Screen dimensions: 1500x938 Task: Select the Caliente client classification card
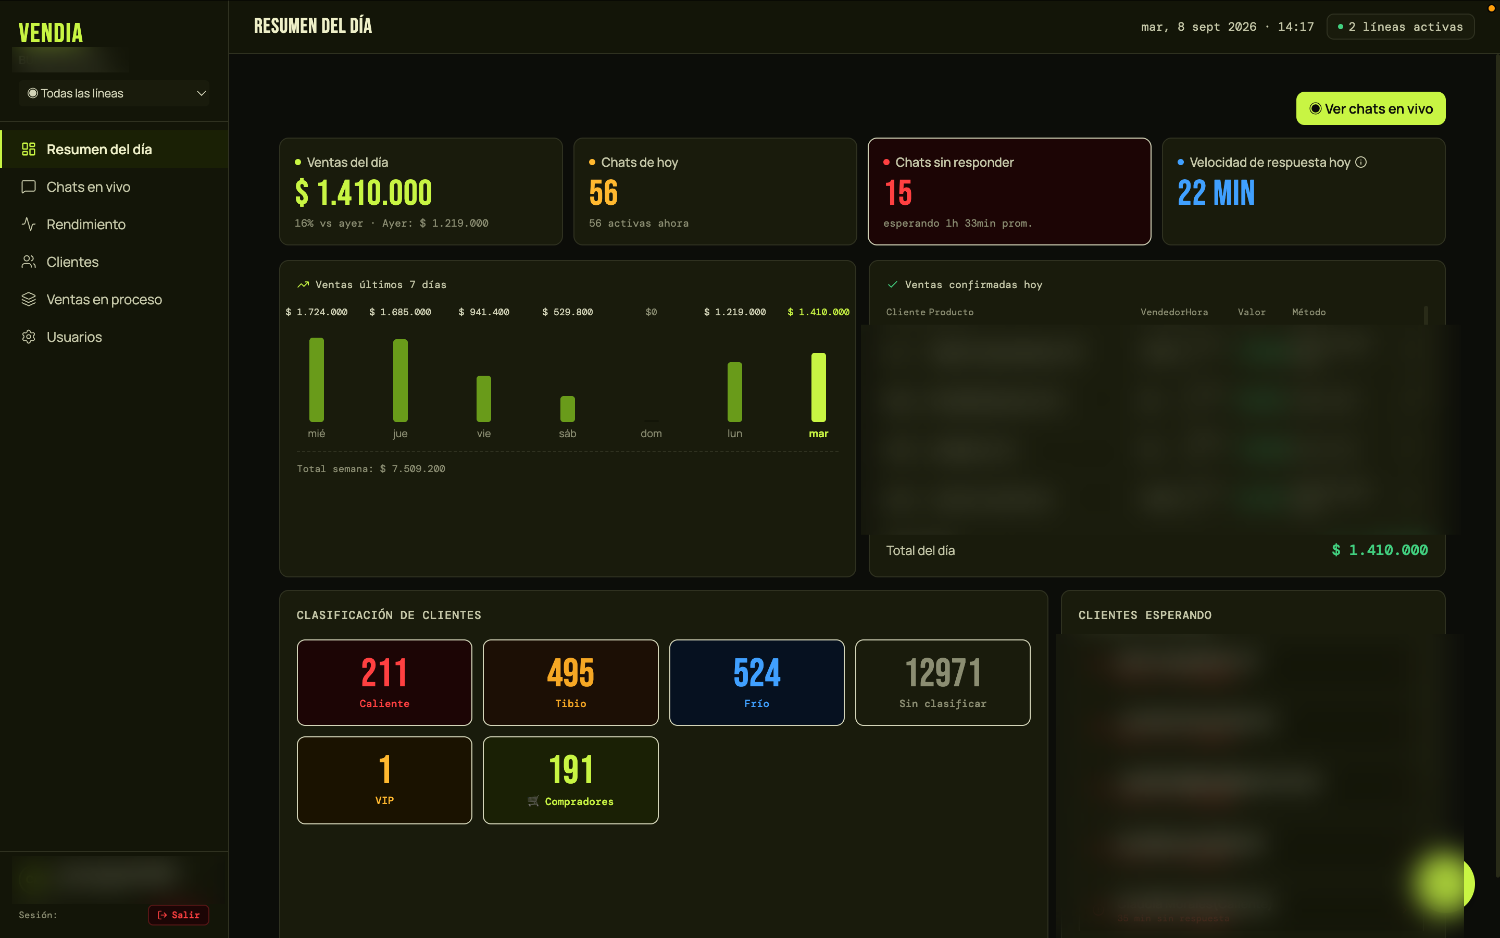coord(384,682)
